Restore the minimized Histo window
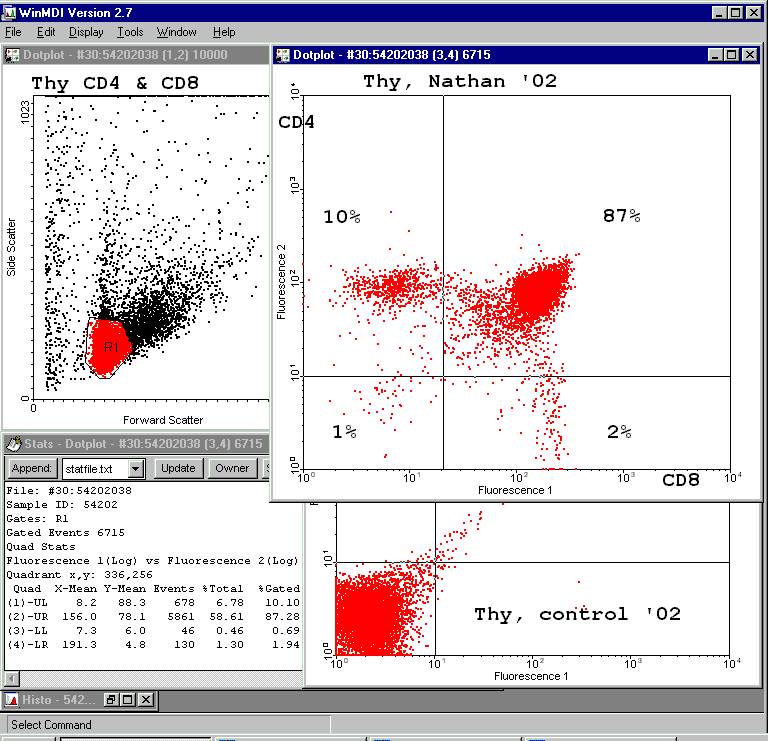This screenshot has height=741, width=768. click(x=112, y=700)
